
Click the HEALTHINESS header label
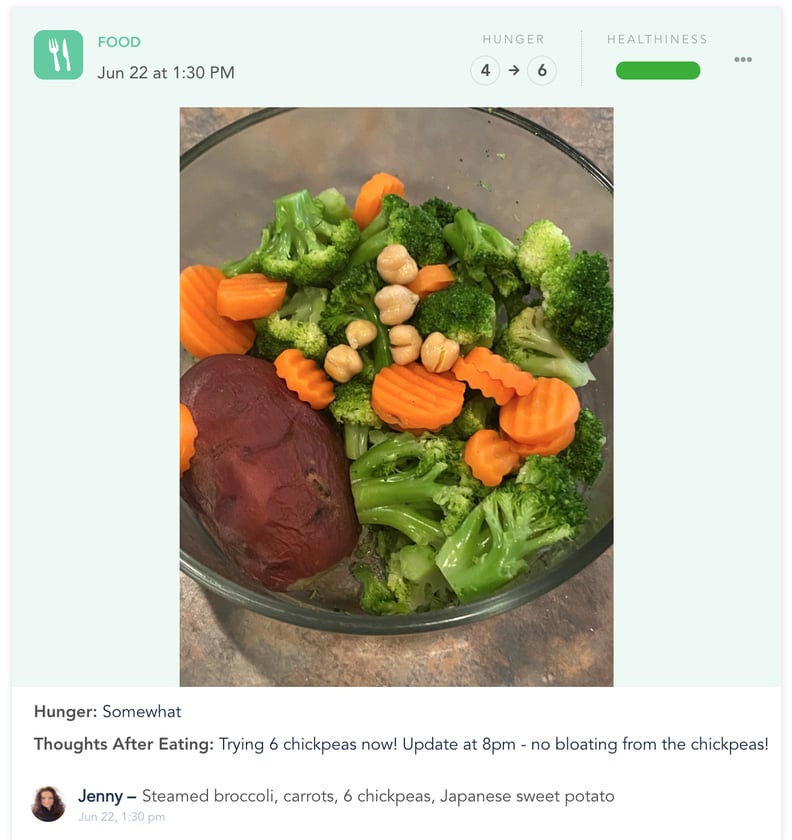[657, 39]
